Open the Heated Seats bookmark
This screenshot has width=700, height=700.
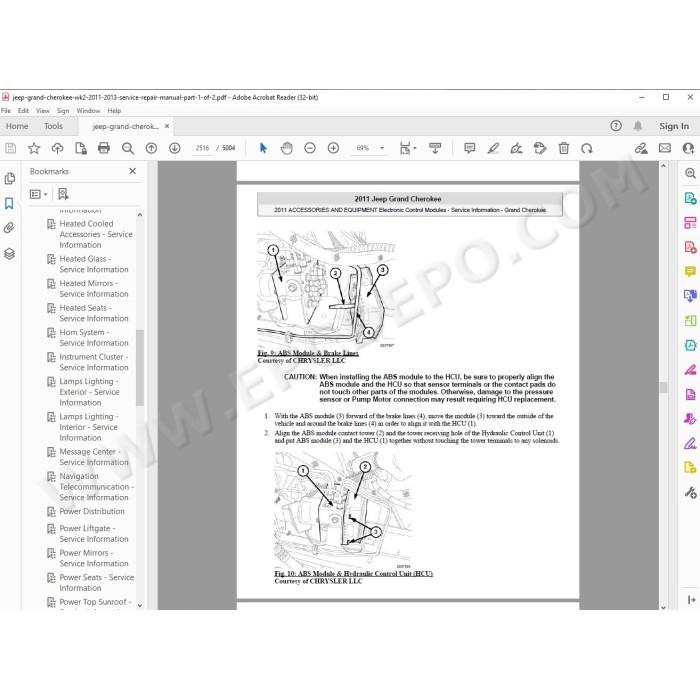(93, 313)
